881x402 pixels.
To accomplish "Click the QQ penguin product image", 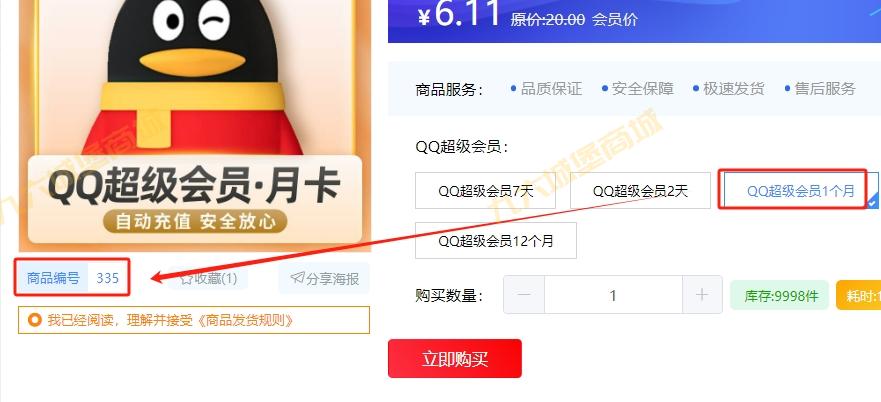I will pyautogui.click(x=194, y=125).
